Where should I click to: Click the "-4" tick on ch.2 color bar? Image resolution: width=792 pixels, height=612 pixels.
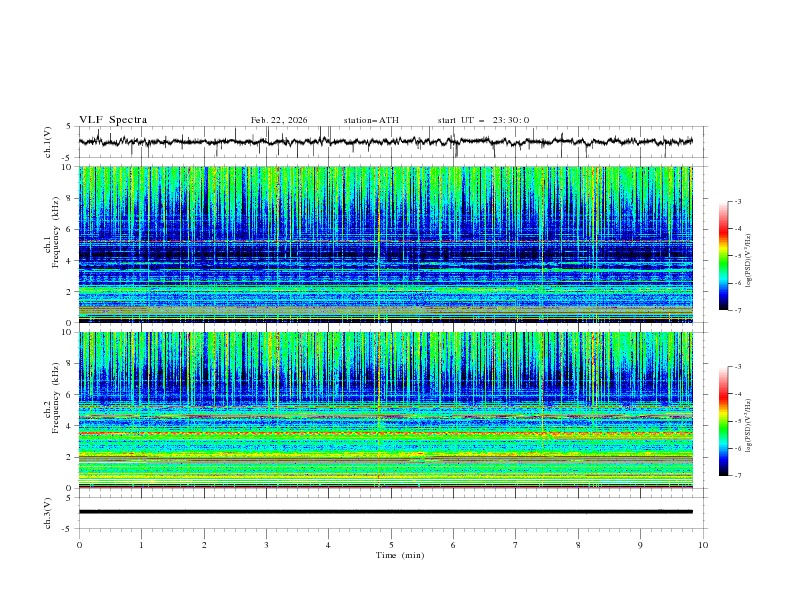(738, 394)
